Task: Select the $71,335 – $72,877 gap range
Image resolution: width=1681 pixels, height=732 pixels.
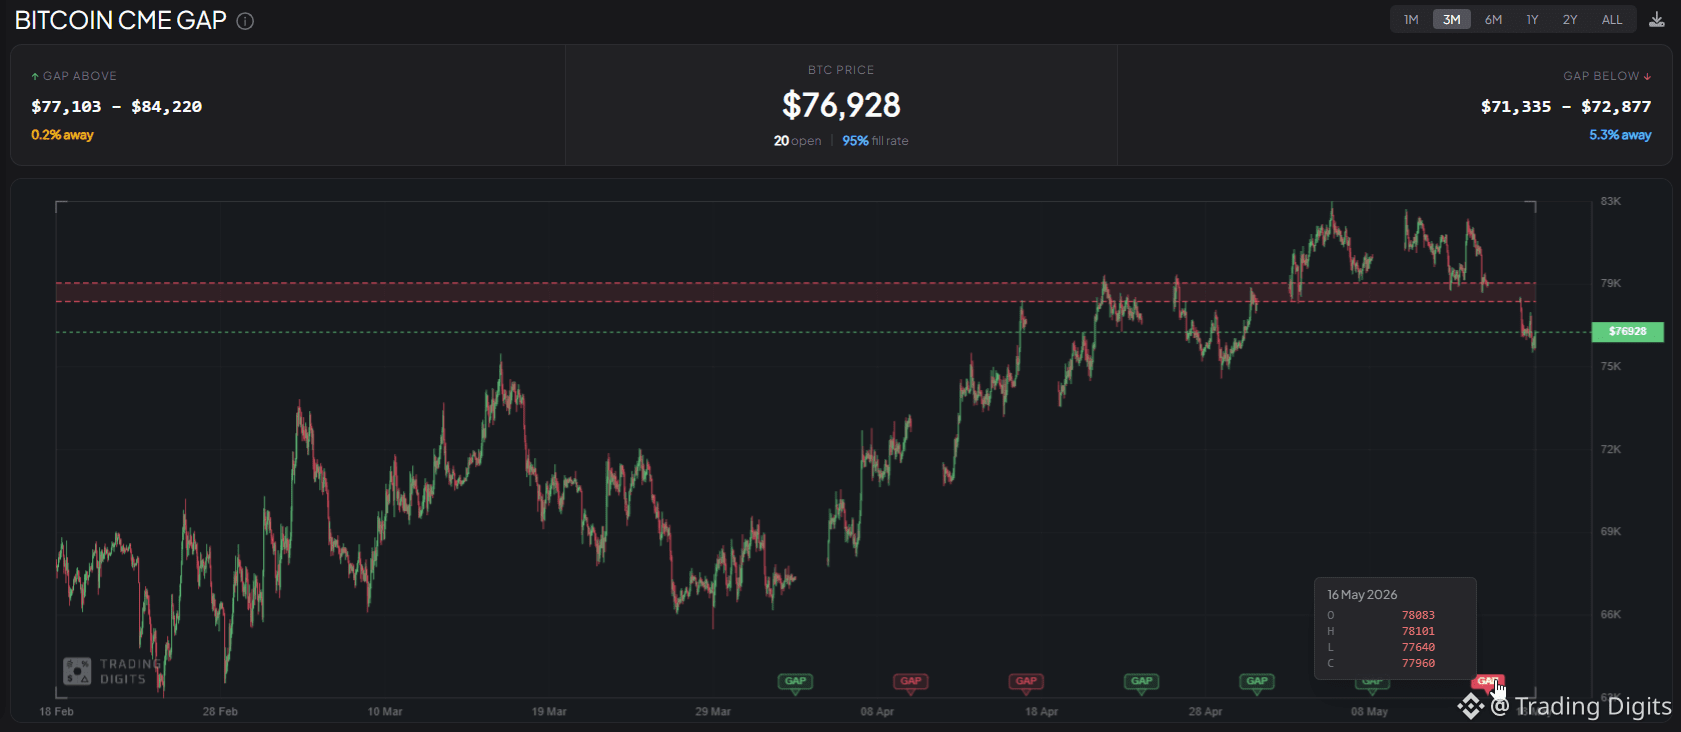Action: pyautogui.click(x=1566, y=107)
